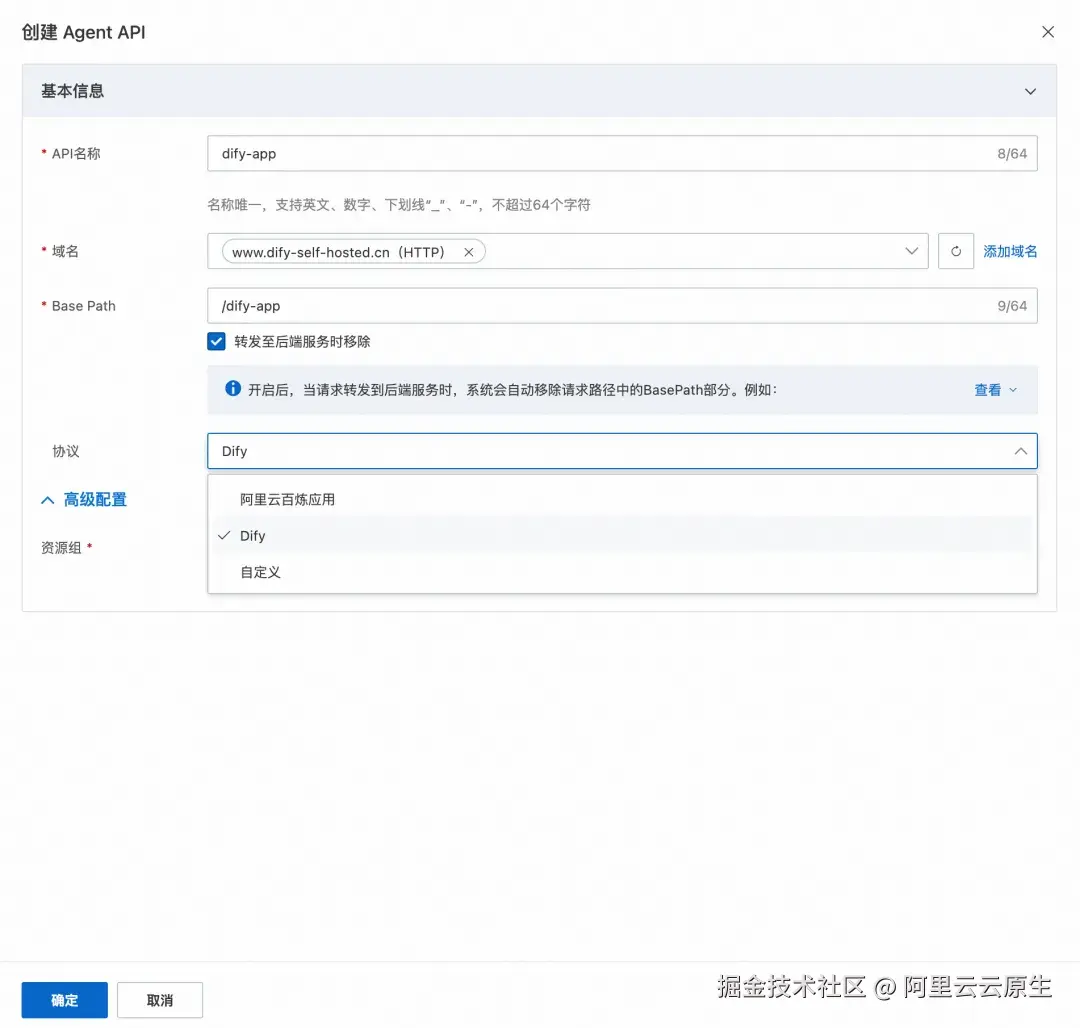Click the blue info icon in notice
The height and width of the screenshot is (1028, 1080).
(x=233, y=388)
